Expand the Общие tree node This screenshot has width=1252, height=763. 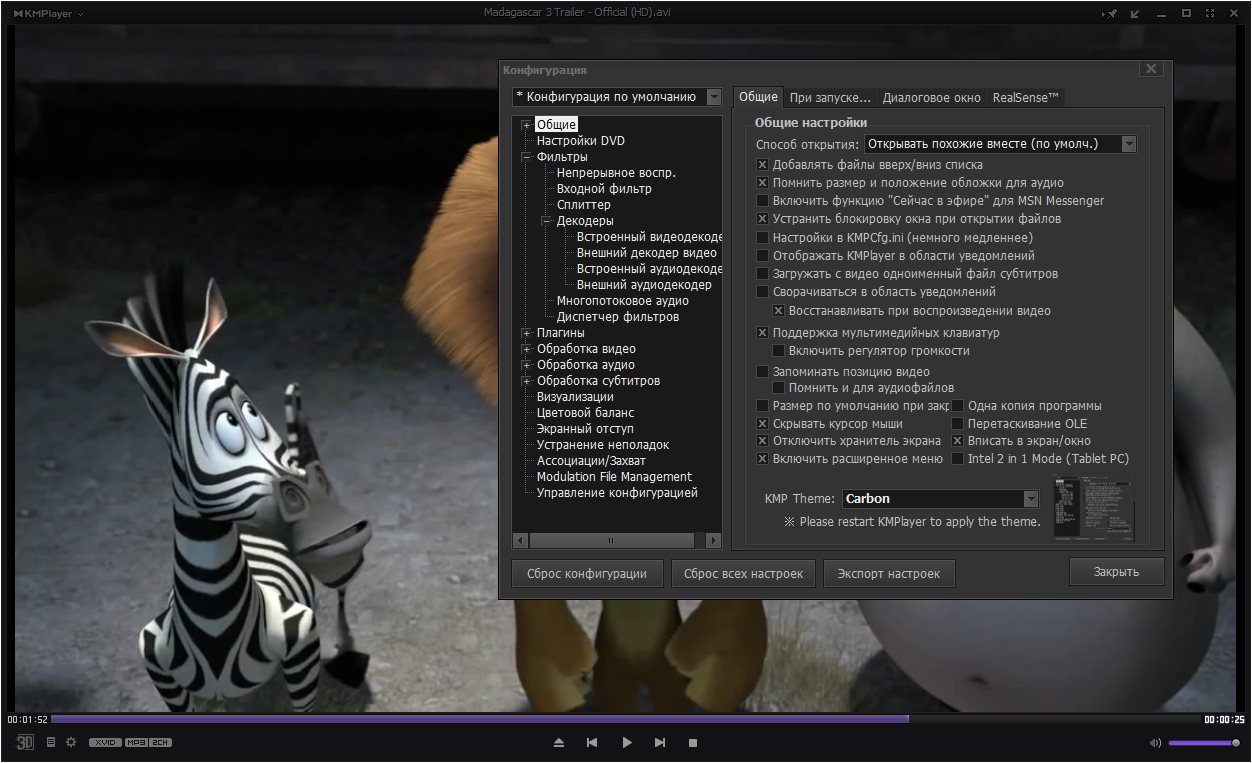point(526,125)
